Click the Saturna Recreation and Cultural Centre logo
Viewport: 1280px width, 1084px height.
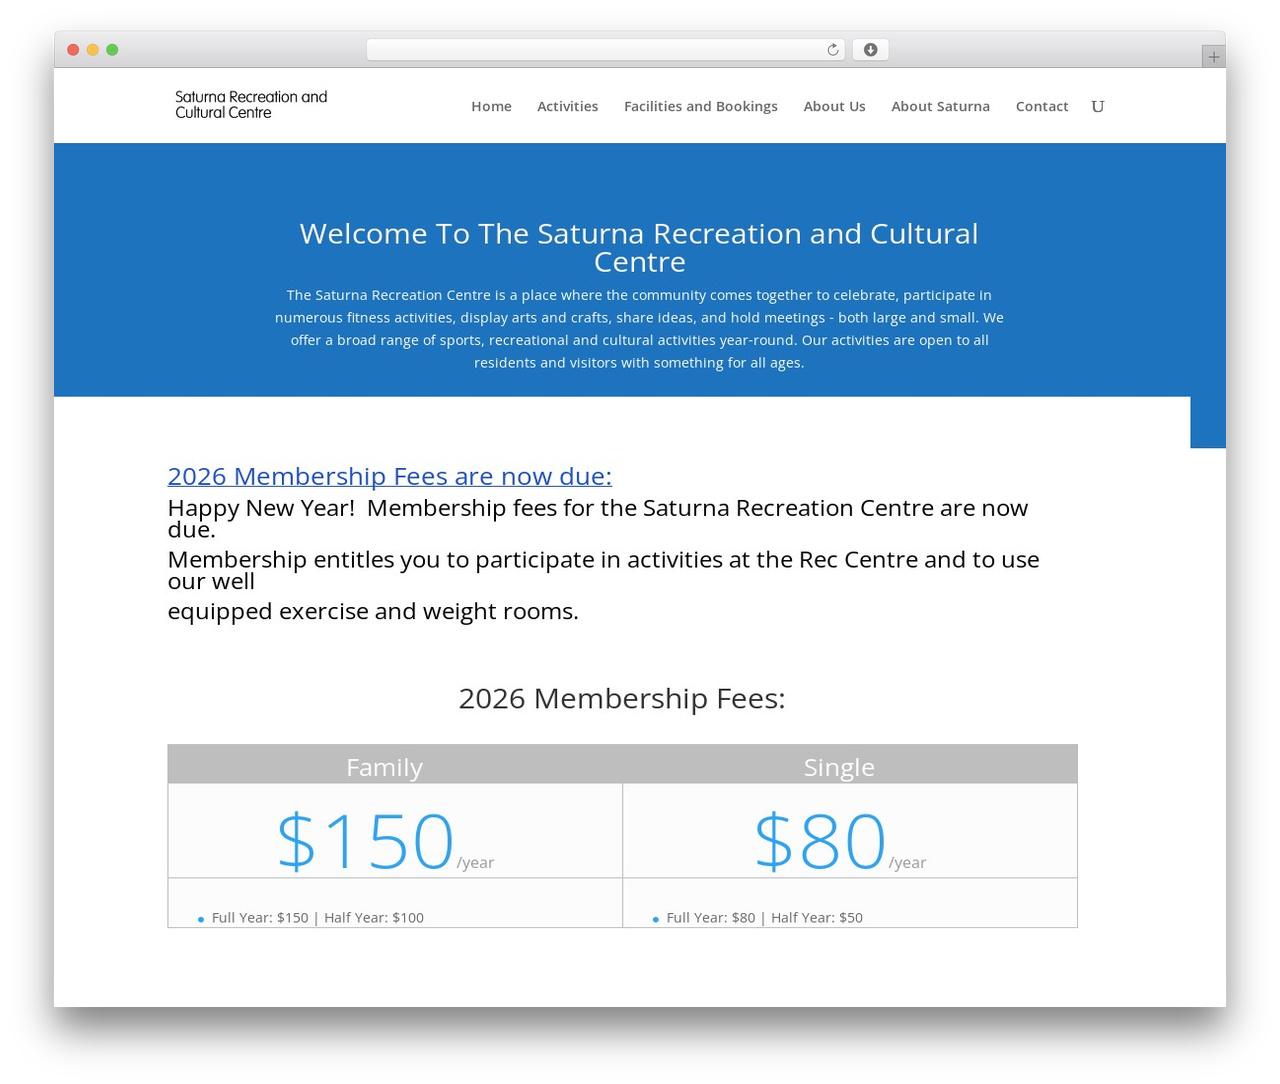251,105
